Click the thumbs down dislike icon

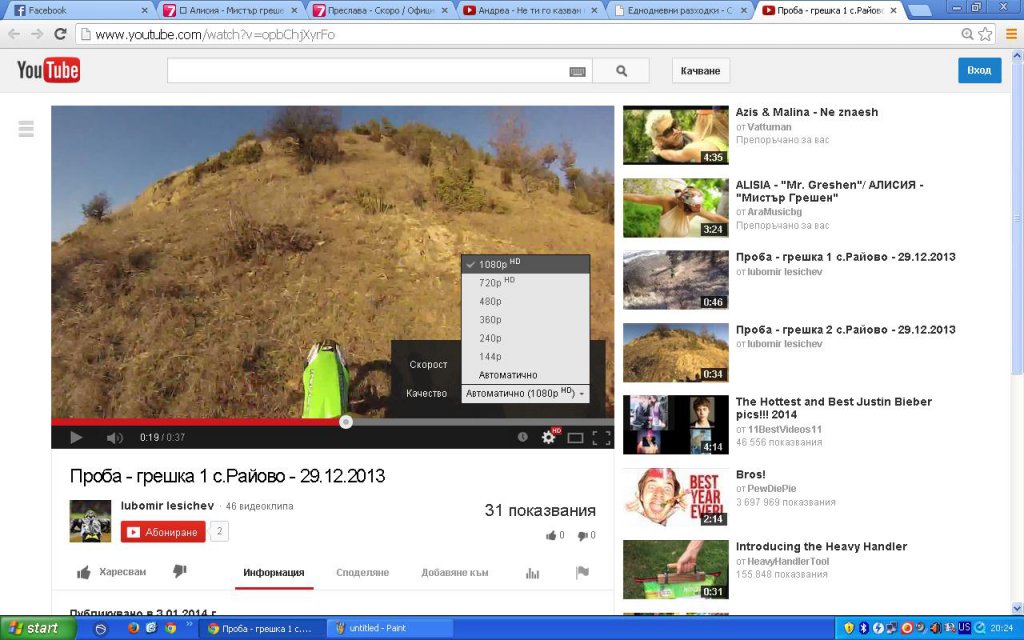180,571
